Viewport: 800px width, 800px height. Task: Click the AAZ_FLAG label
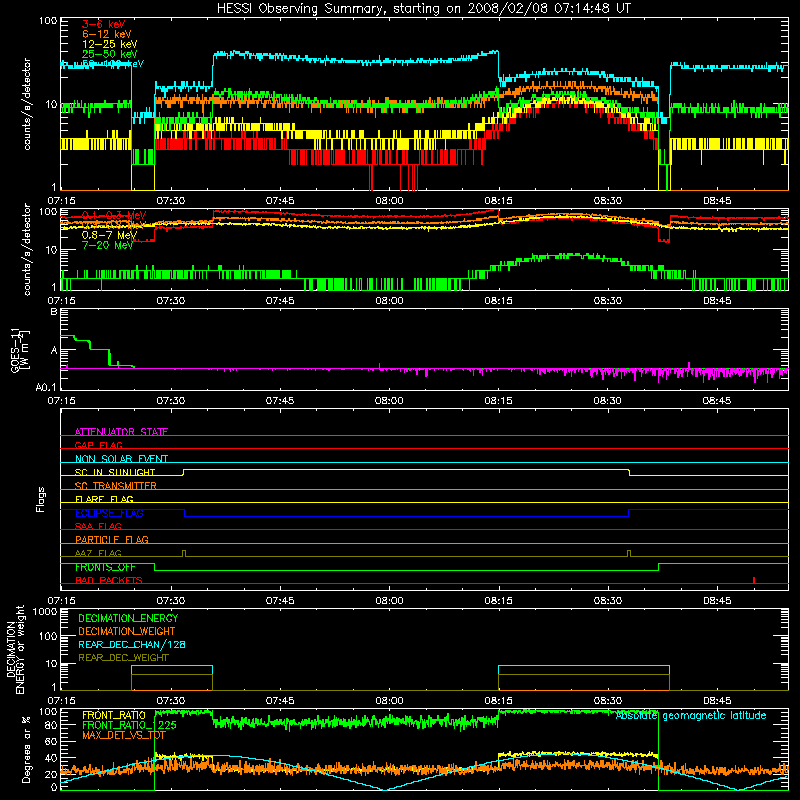tap(98, 553)
